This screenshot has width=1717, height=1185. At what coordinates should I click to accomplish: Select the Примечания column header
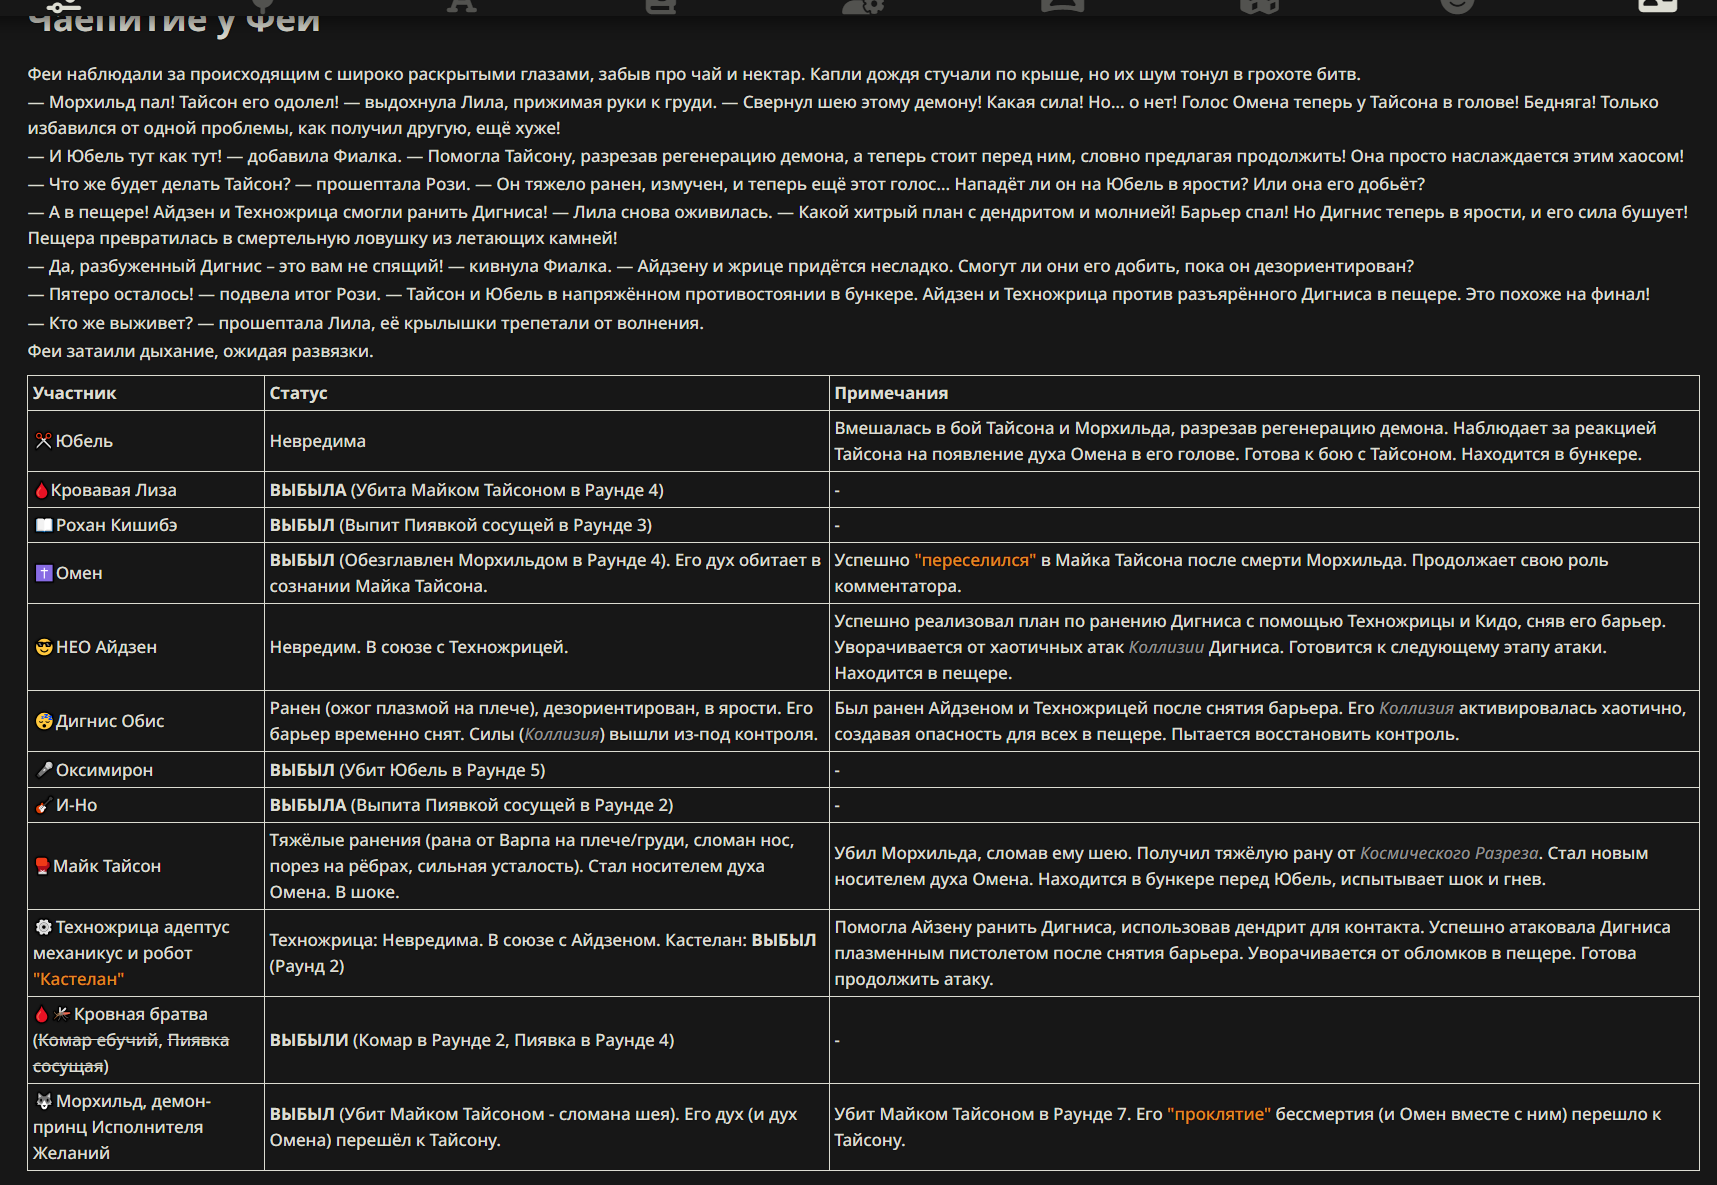891,393
